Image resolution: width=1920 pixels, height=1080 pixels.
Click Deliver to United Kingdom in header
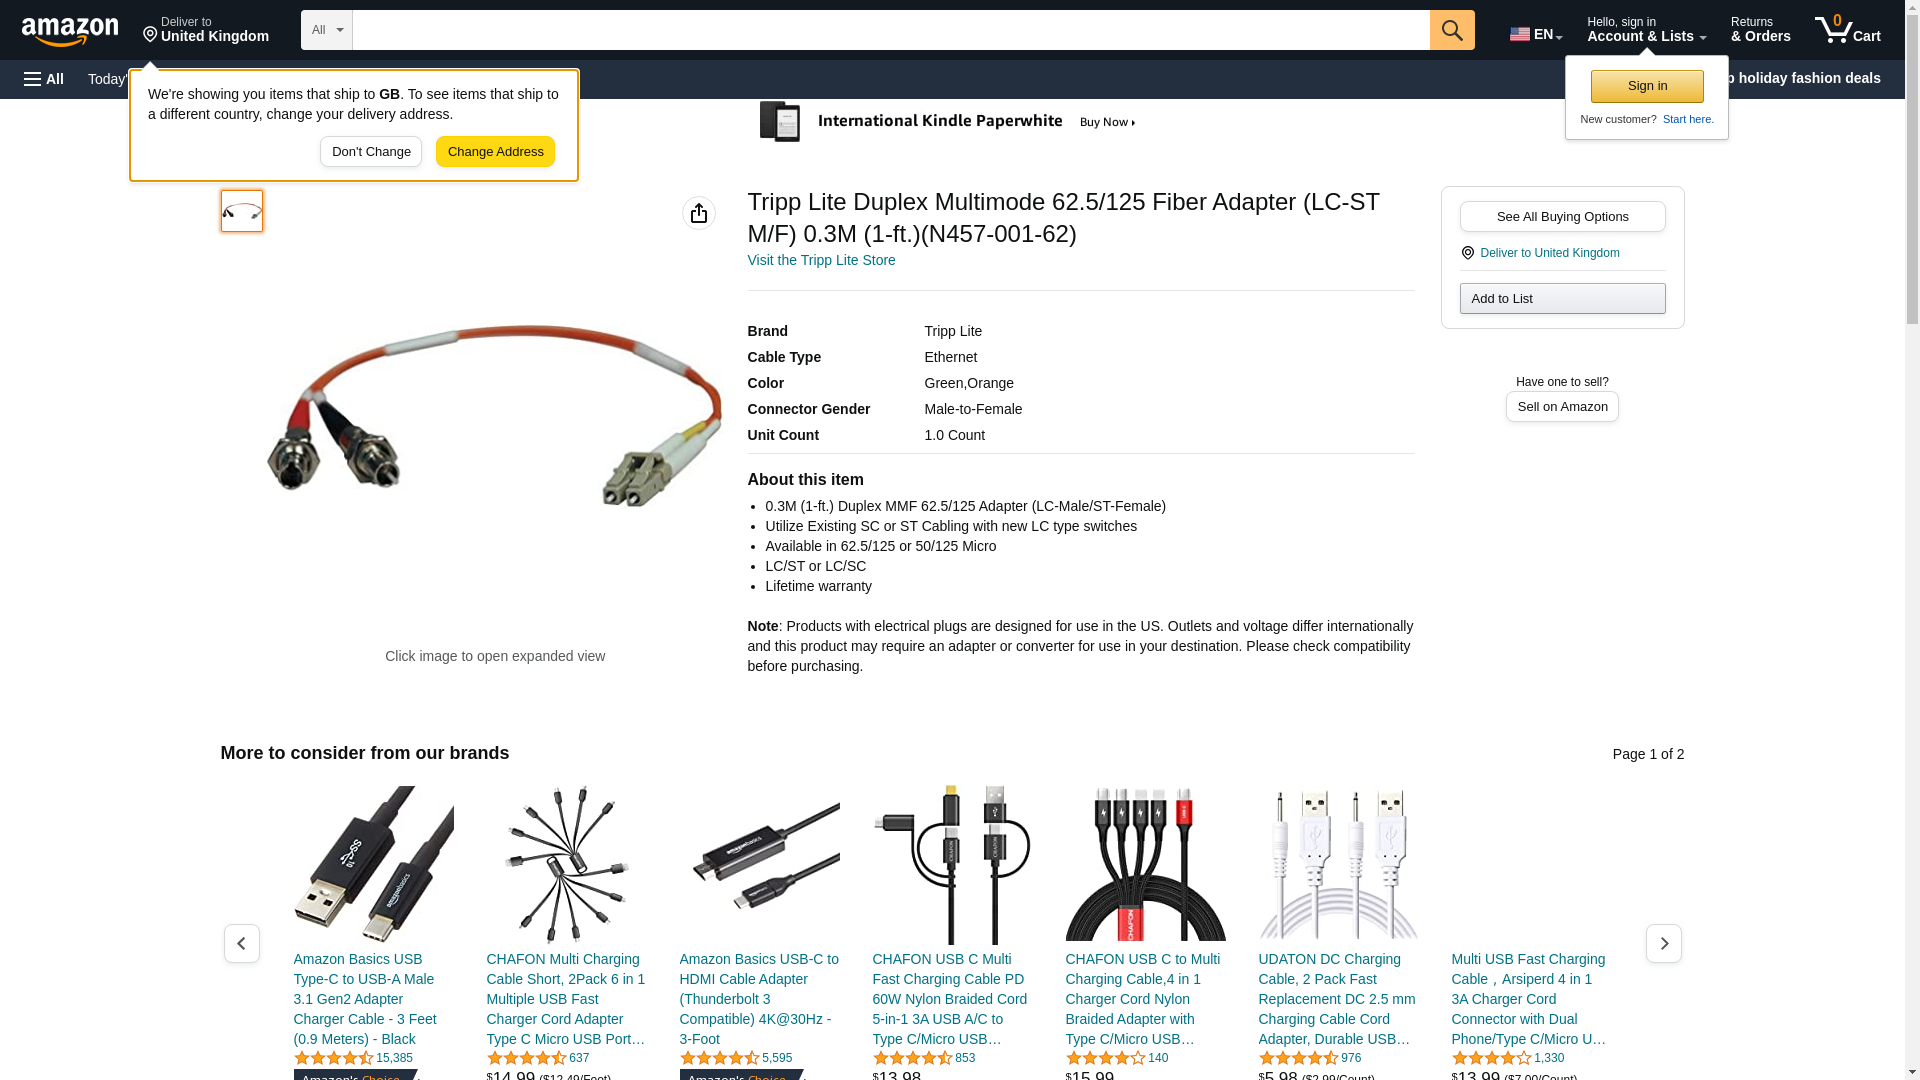coord(206,30)
